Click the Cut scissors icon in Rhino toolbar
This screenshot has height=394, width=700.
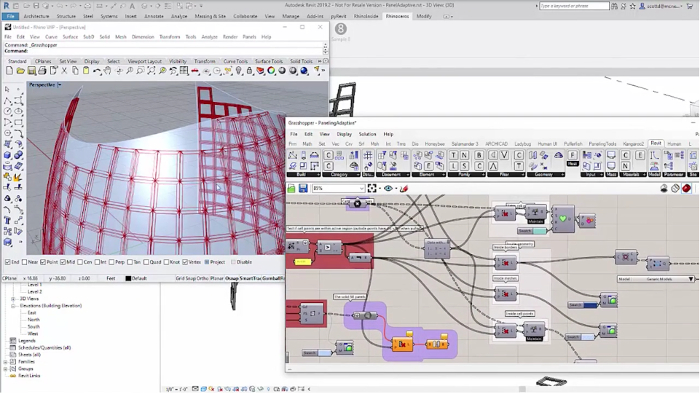(64, 71)
